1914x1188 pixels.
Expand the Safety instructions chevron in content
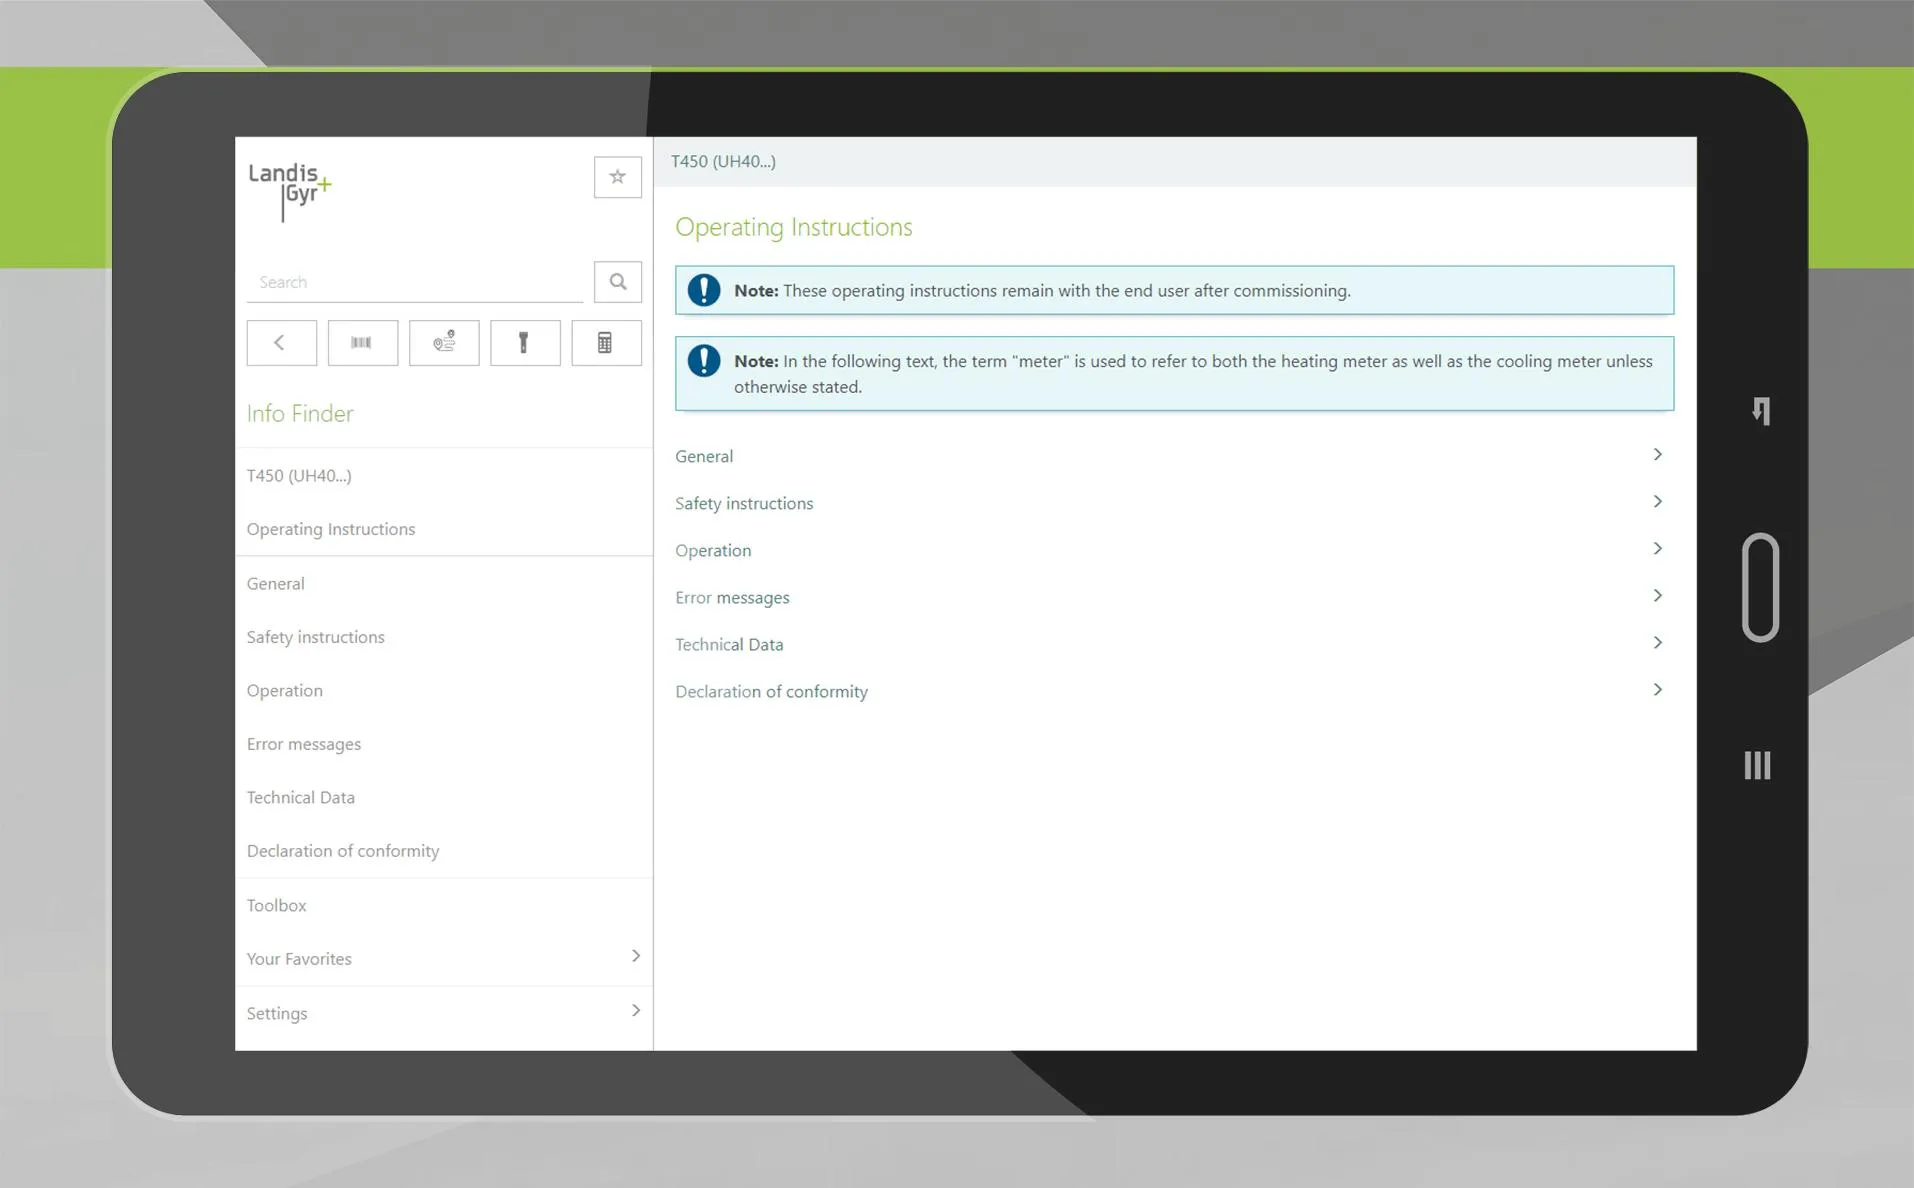pyautogui.click(x=1657, y=502)
